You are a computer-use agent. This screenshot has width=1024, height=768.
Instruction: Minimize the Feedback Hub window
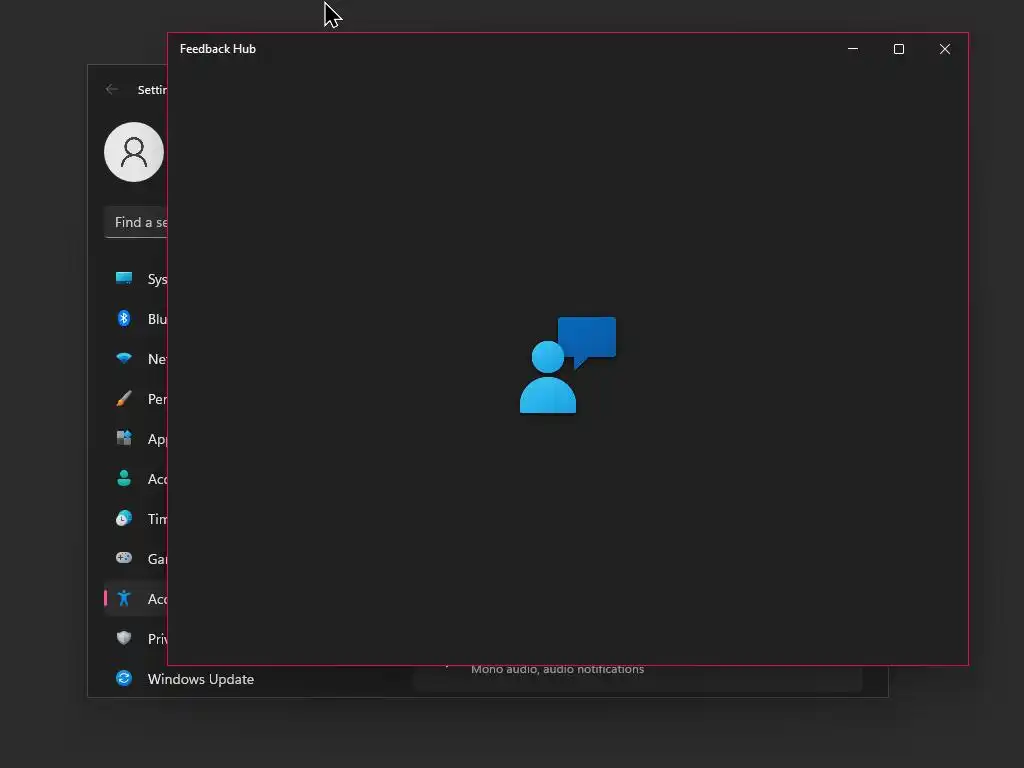click(852, 49)
